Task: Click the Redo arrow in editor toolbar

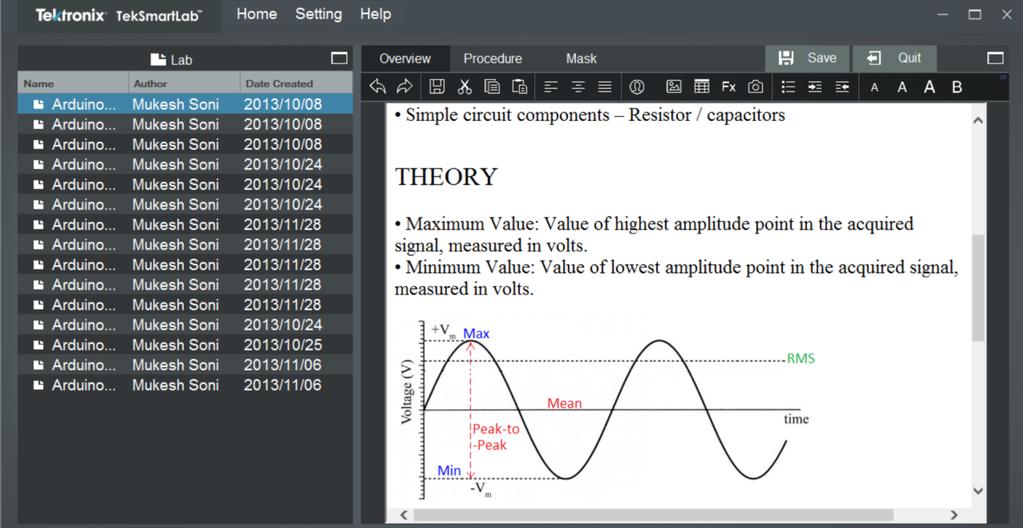Action: (405, 86)
